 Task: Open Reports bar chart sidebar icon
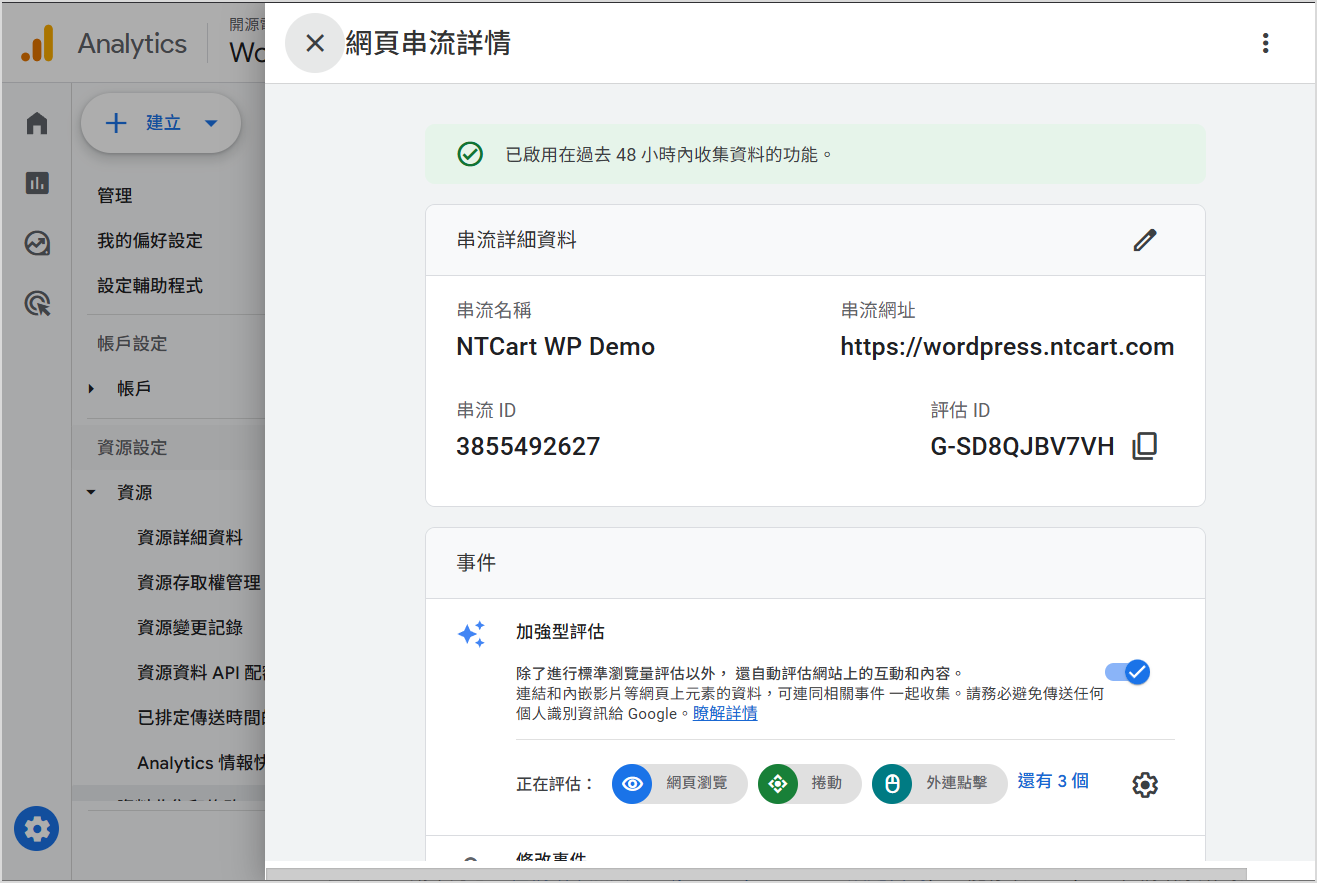pyautogui.click(x=37, y=183)
